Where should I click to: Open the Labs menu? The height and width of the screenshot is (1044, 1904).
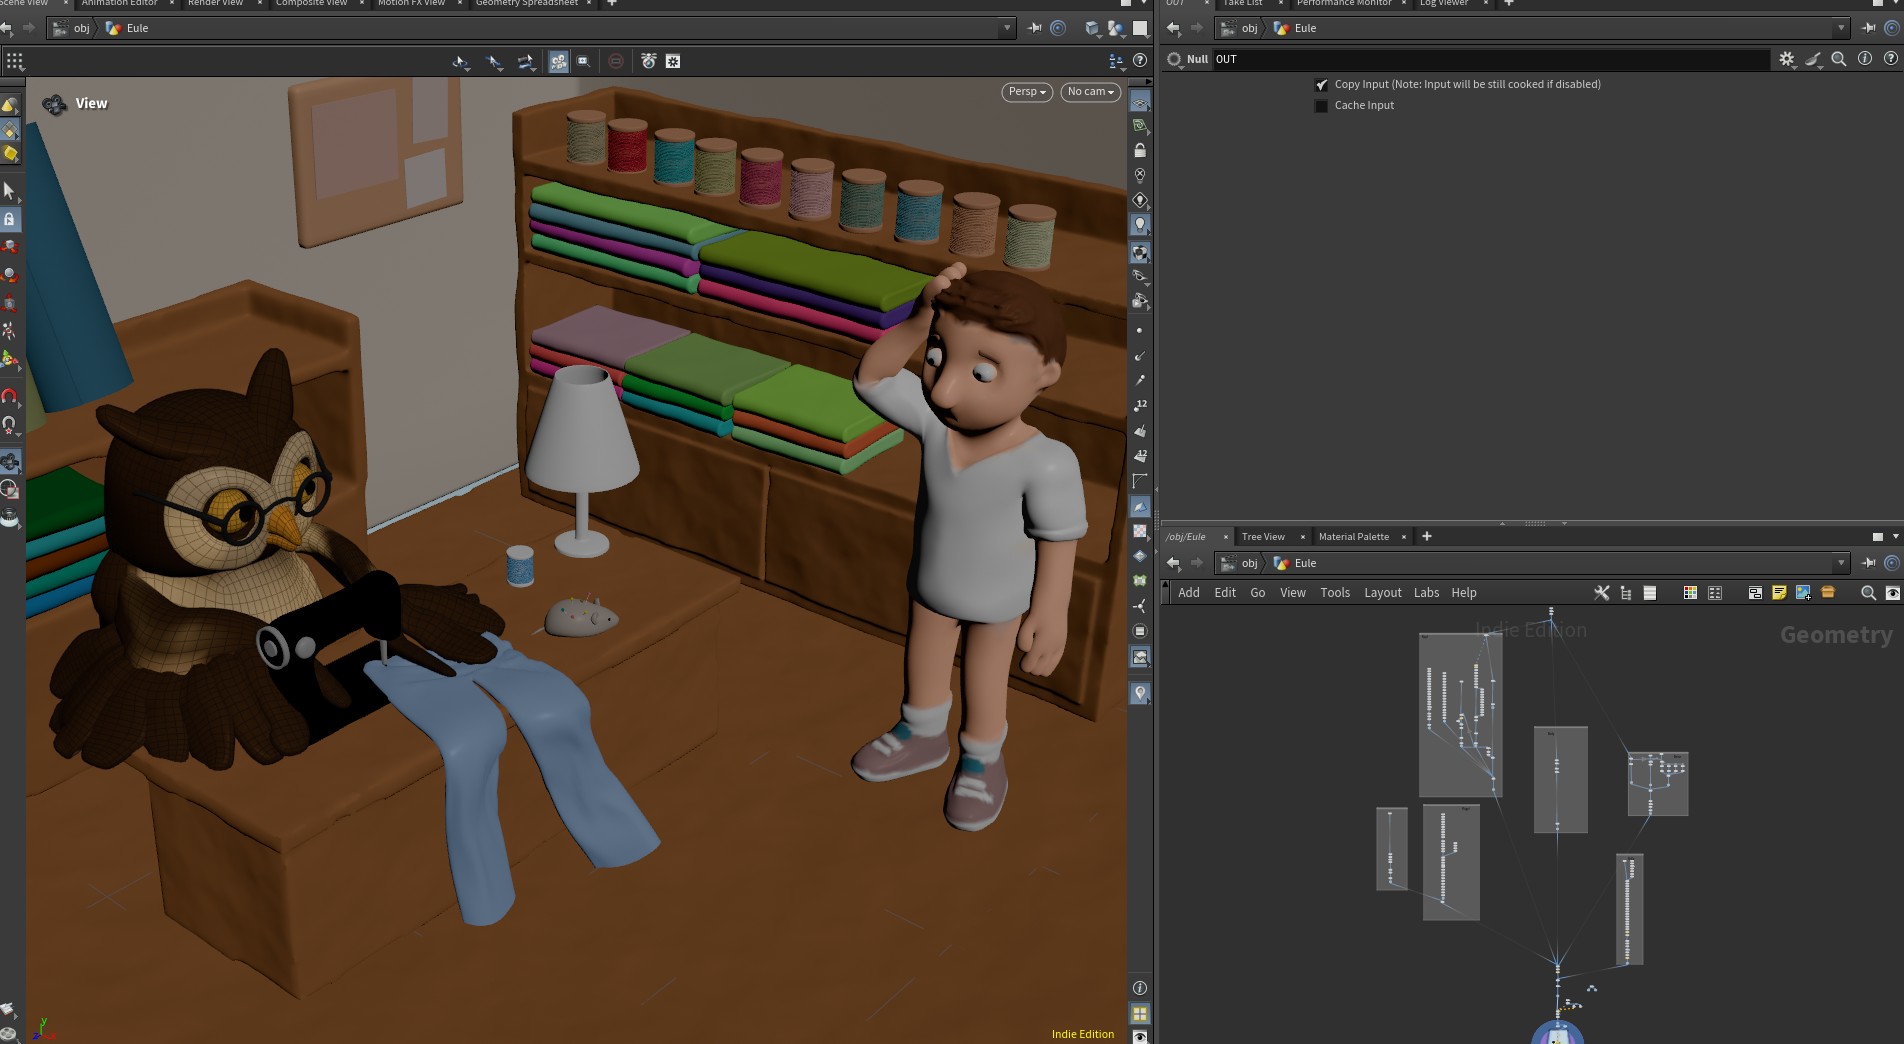point(1426,593)
